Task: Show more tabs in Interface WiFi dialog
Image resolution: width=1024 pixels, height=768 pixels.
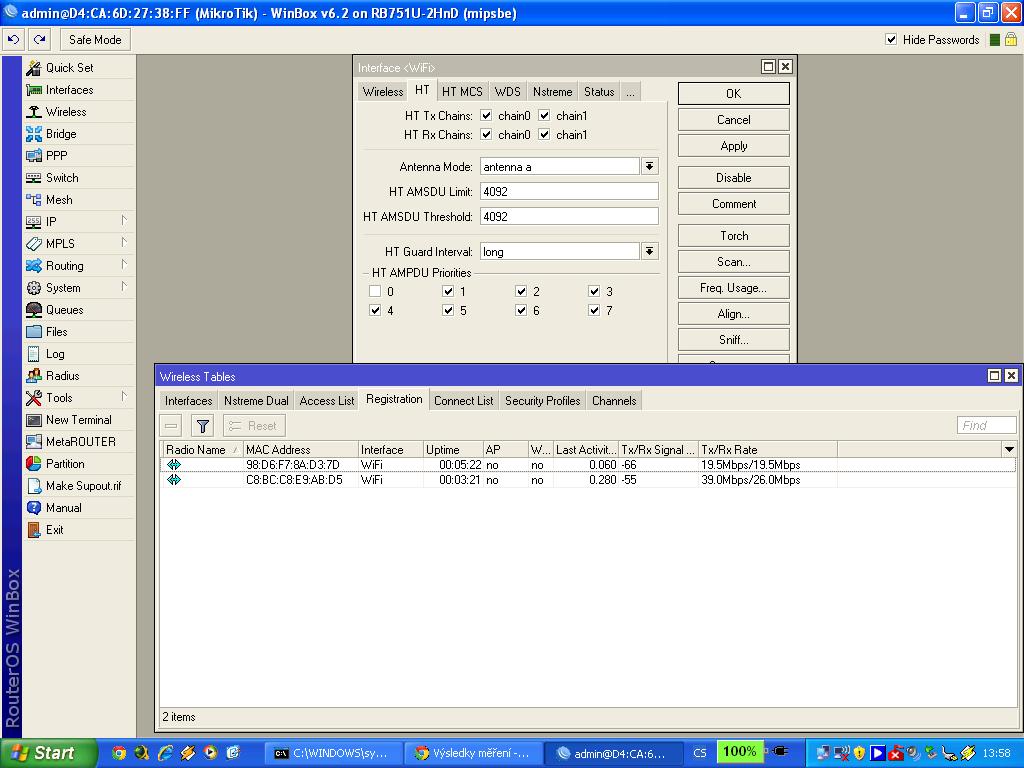Action: coord(630,92)
